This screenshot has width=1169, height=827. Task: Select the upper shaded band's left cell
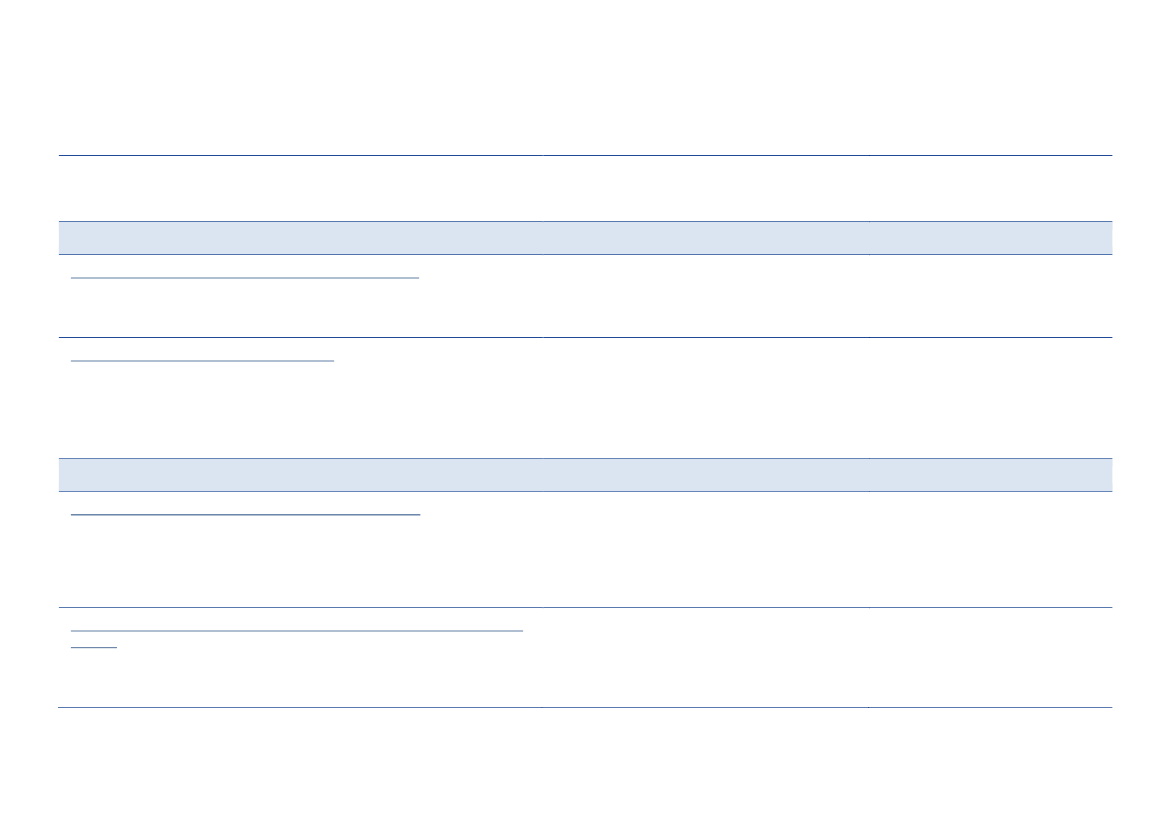[300, 238]
